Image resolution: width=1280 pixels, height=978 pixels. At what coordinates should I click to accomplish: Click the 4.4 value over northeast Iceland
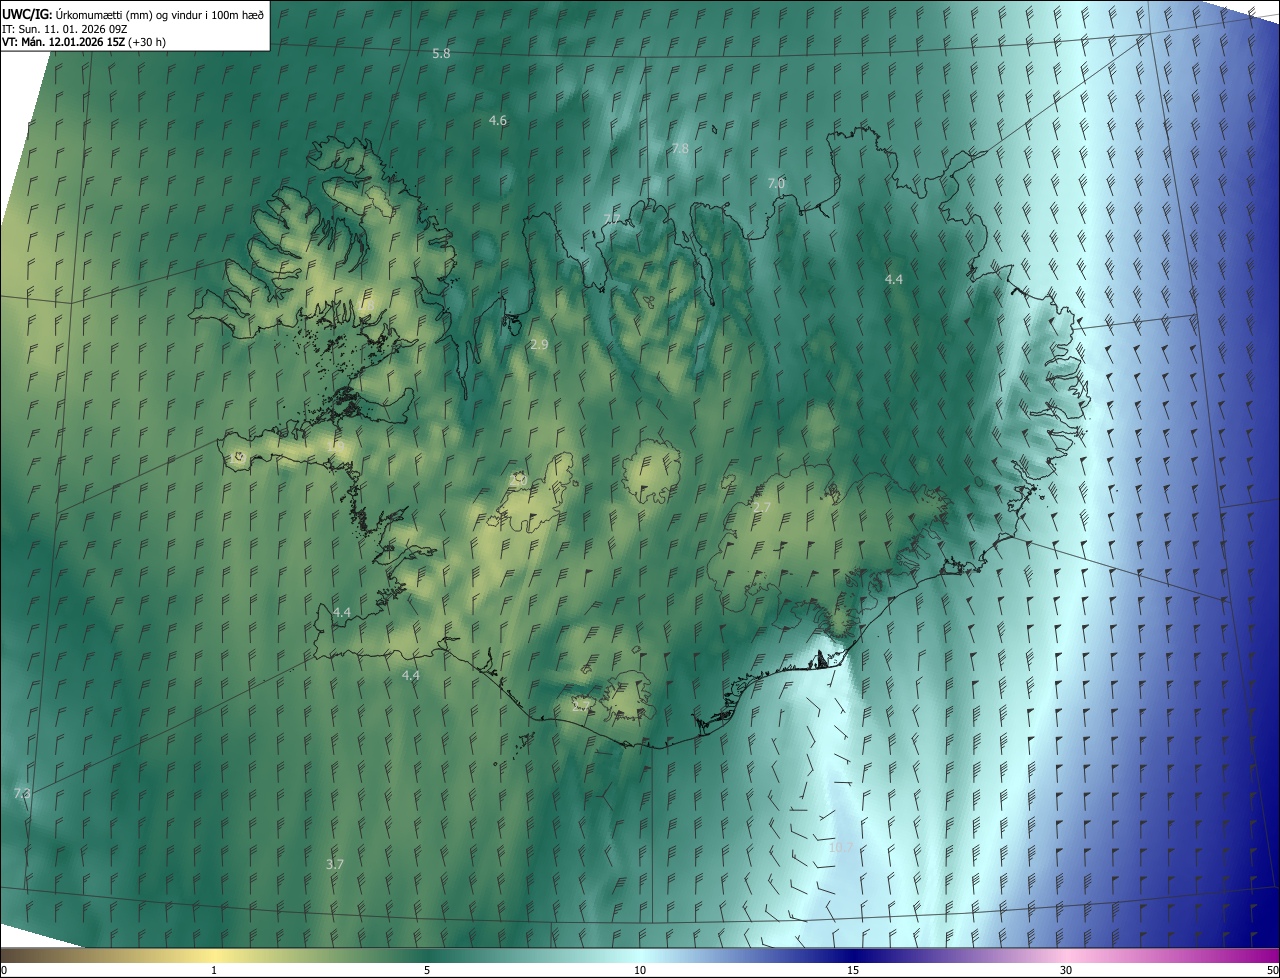(894, 279)
